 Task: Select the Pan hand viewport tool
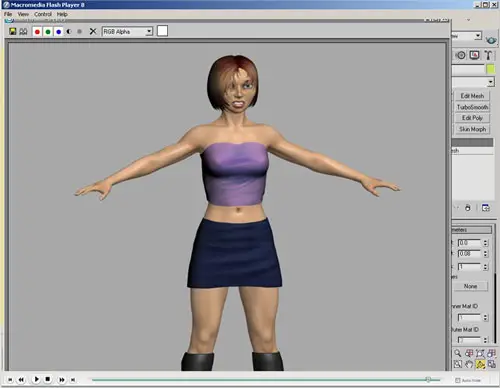(469, 364)
